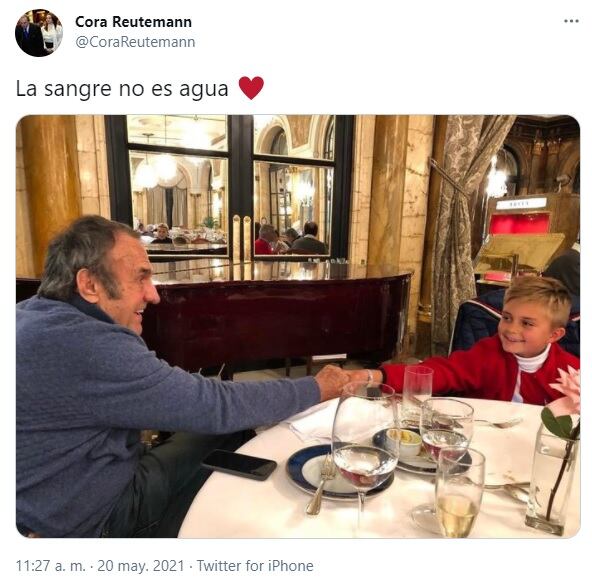Open the 11:27 a. m. timestamp link
Screen dimensions: 592x586
coord(51,566)
